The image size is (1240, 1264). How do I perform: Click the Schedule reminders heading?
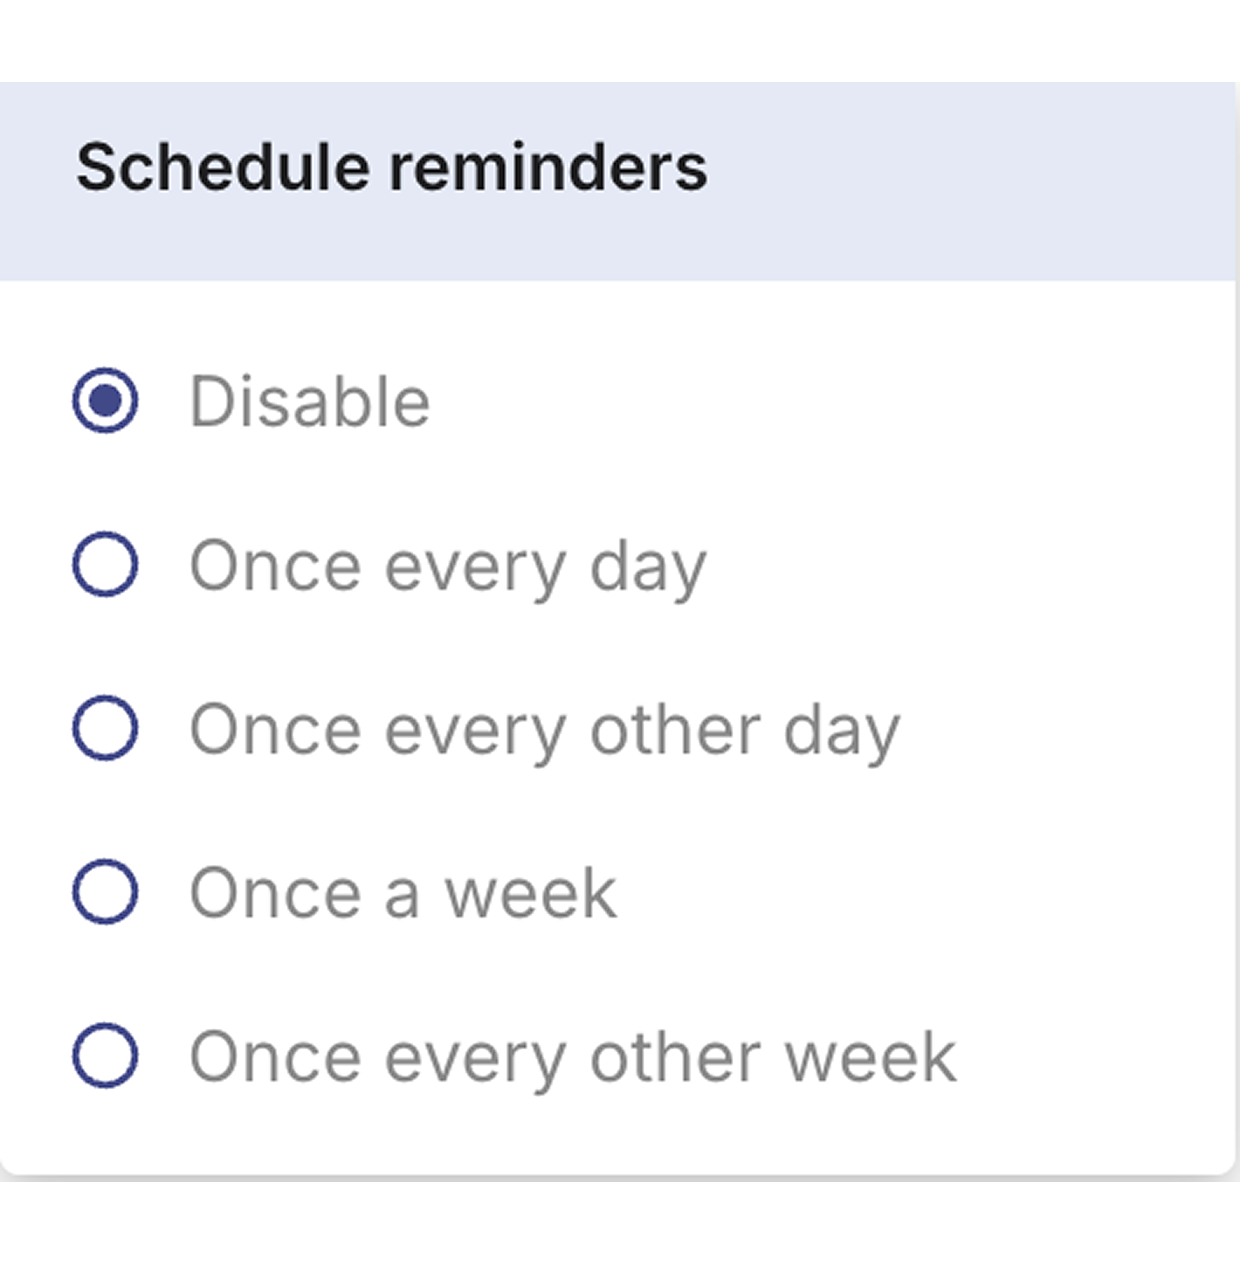(x=391, y=167)
